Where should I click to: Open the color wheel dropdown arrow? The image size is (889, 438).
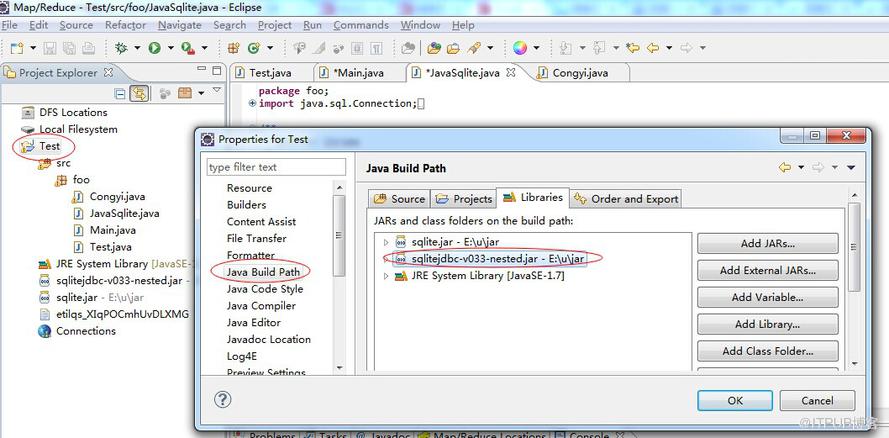(x=536, y=48)
